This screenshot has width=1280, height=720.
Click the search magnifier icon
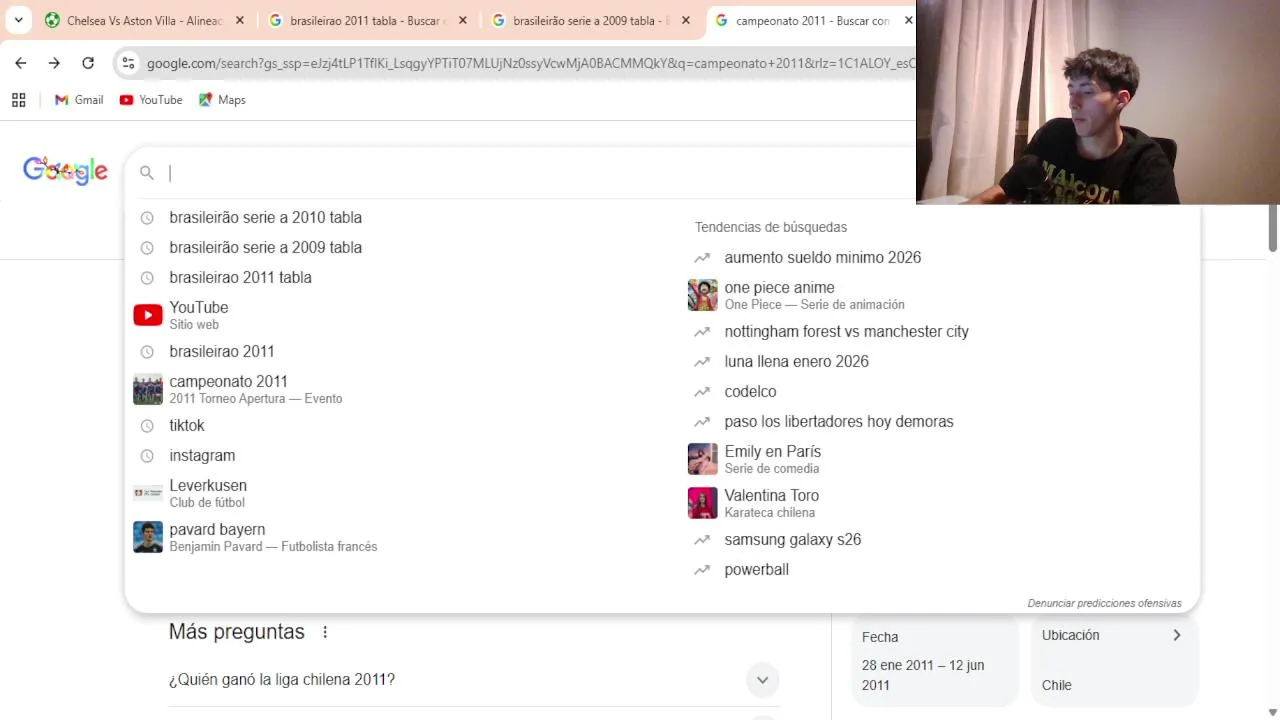[x=147, y=173]
